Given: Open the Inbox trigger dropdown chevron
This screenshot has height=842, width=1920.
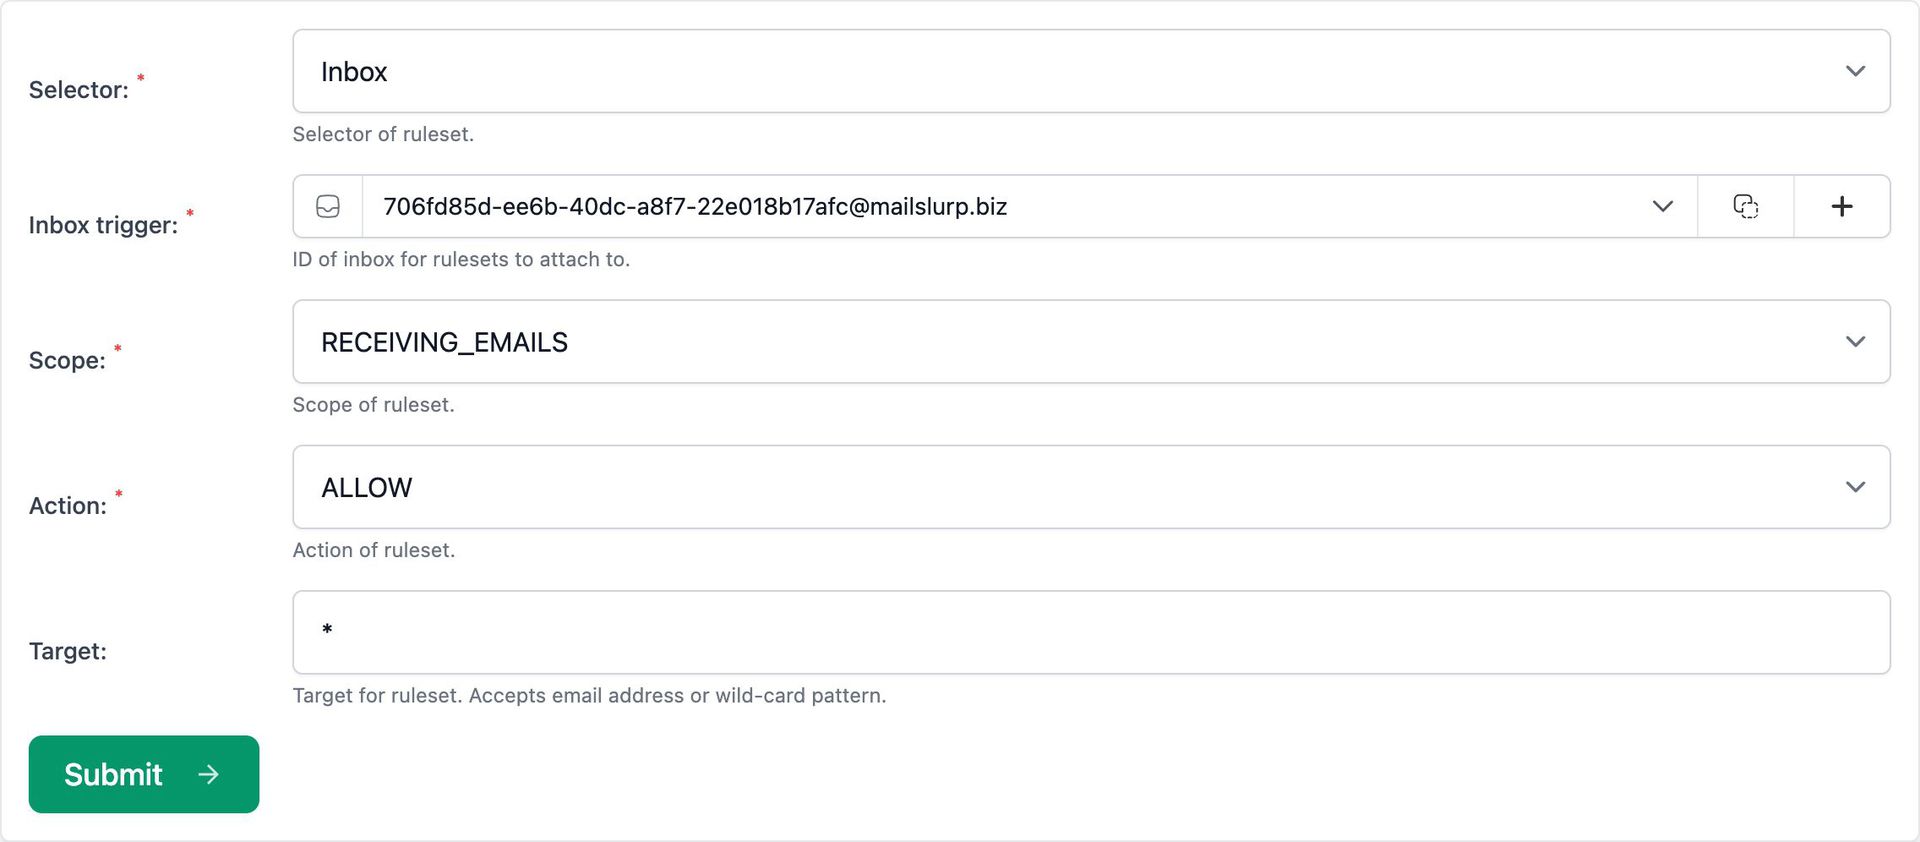Looking at the screenshot, I should coord(1662,207).
